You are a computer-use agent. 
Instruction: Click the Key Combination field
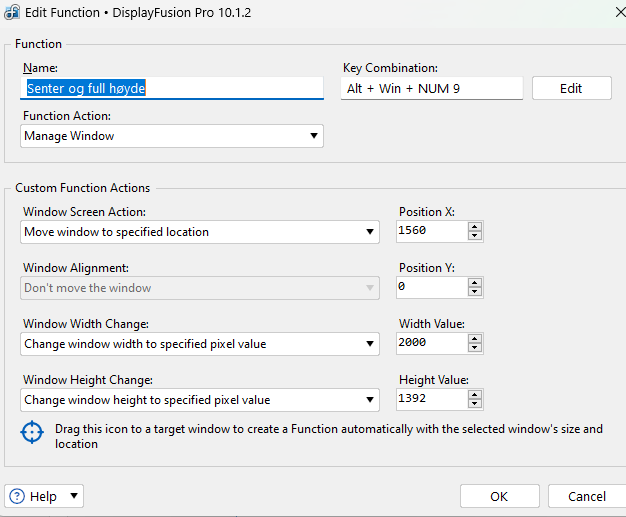click(431, 88)
